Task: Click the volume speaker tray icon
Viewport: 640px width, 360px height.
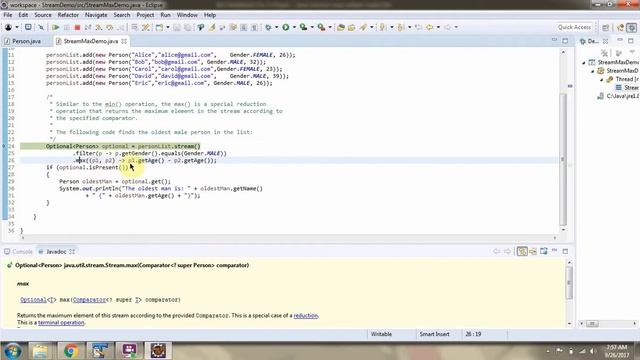Action: click(593, 351)
